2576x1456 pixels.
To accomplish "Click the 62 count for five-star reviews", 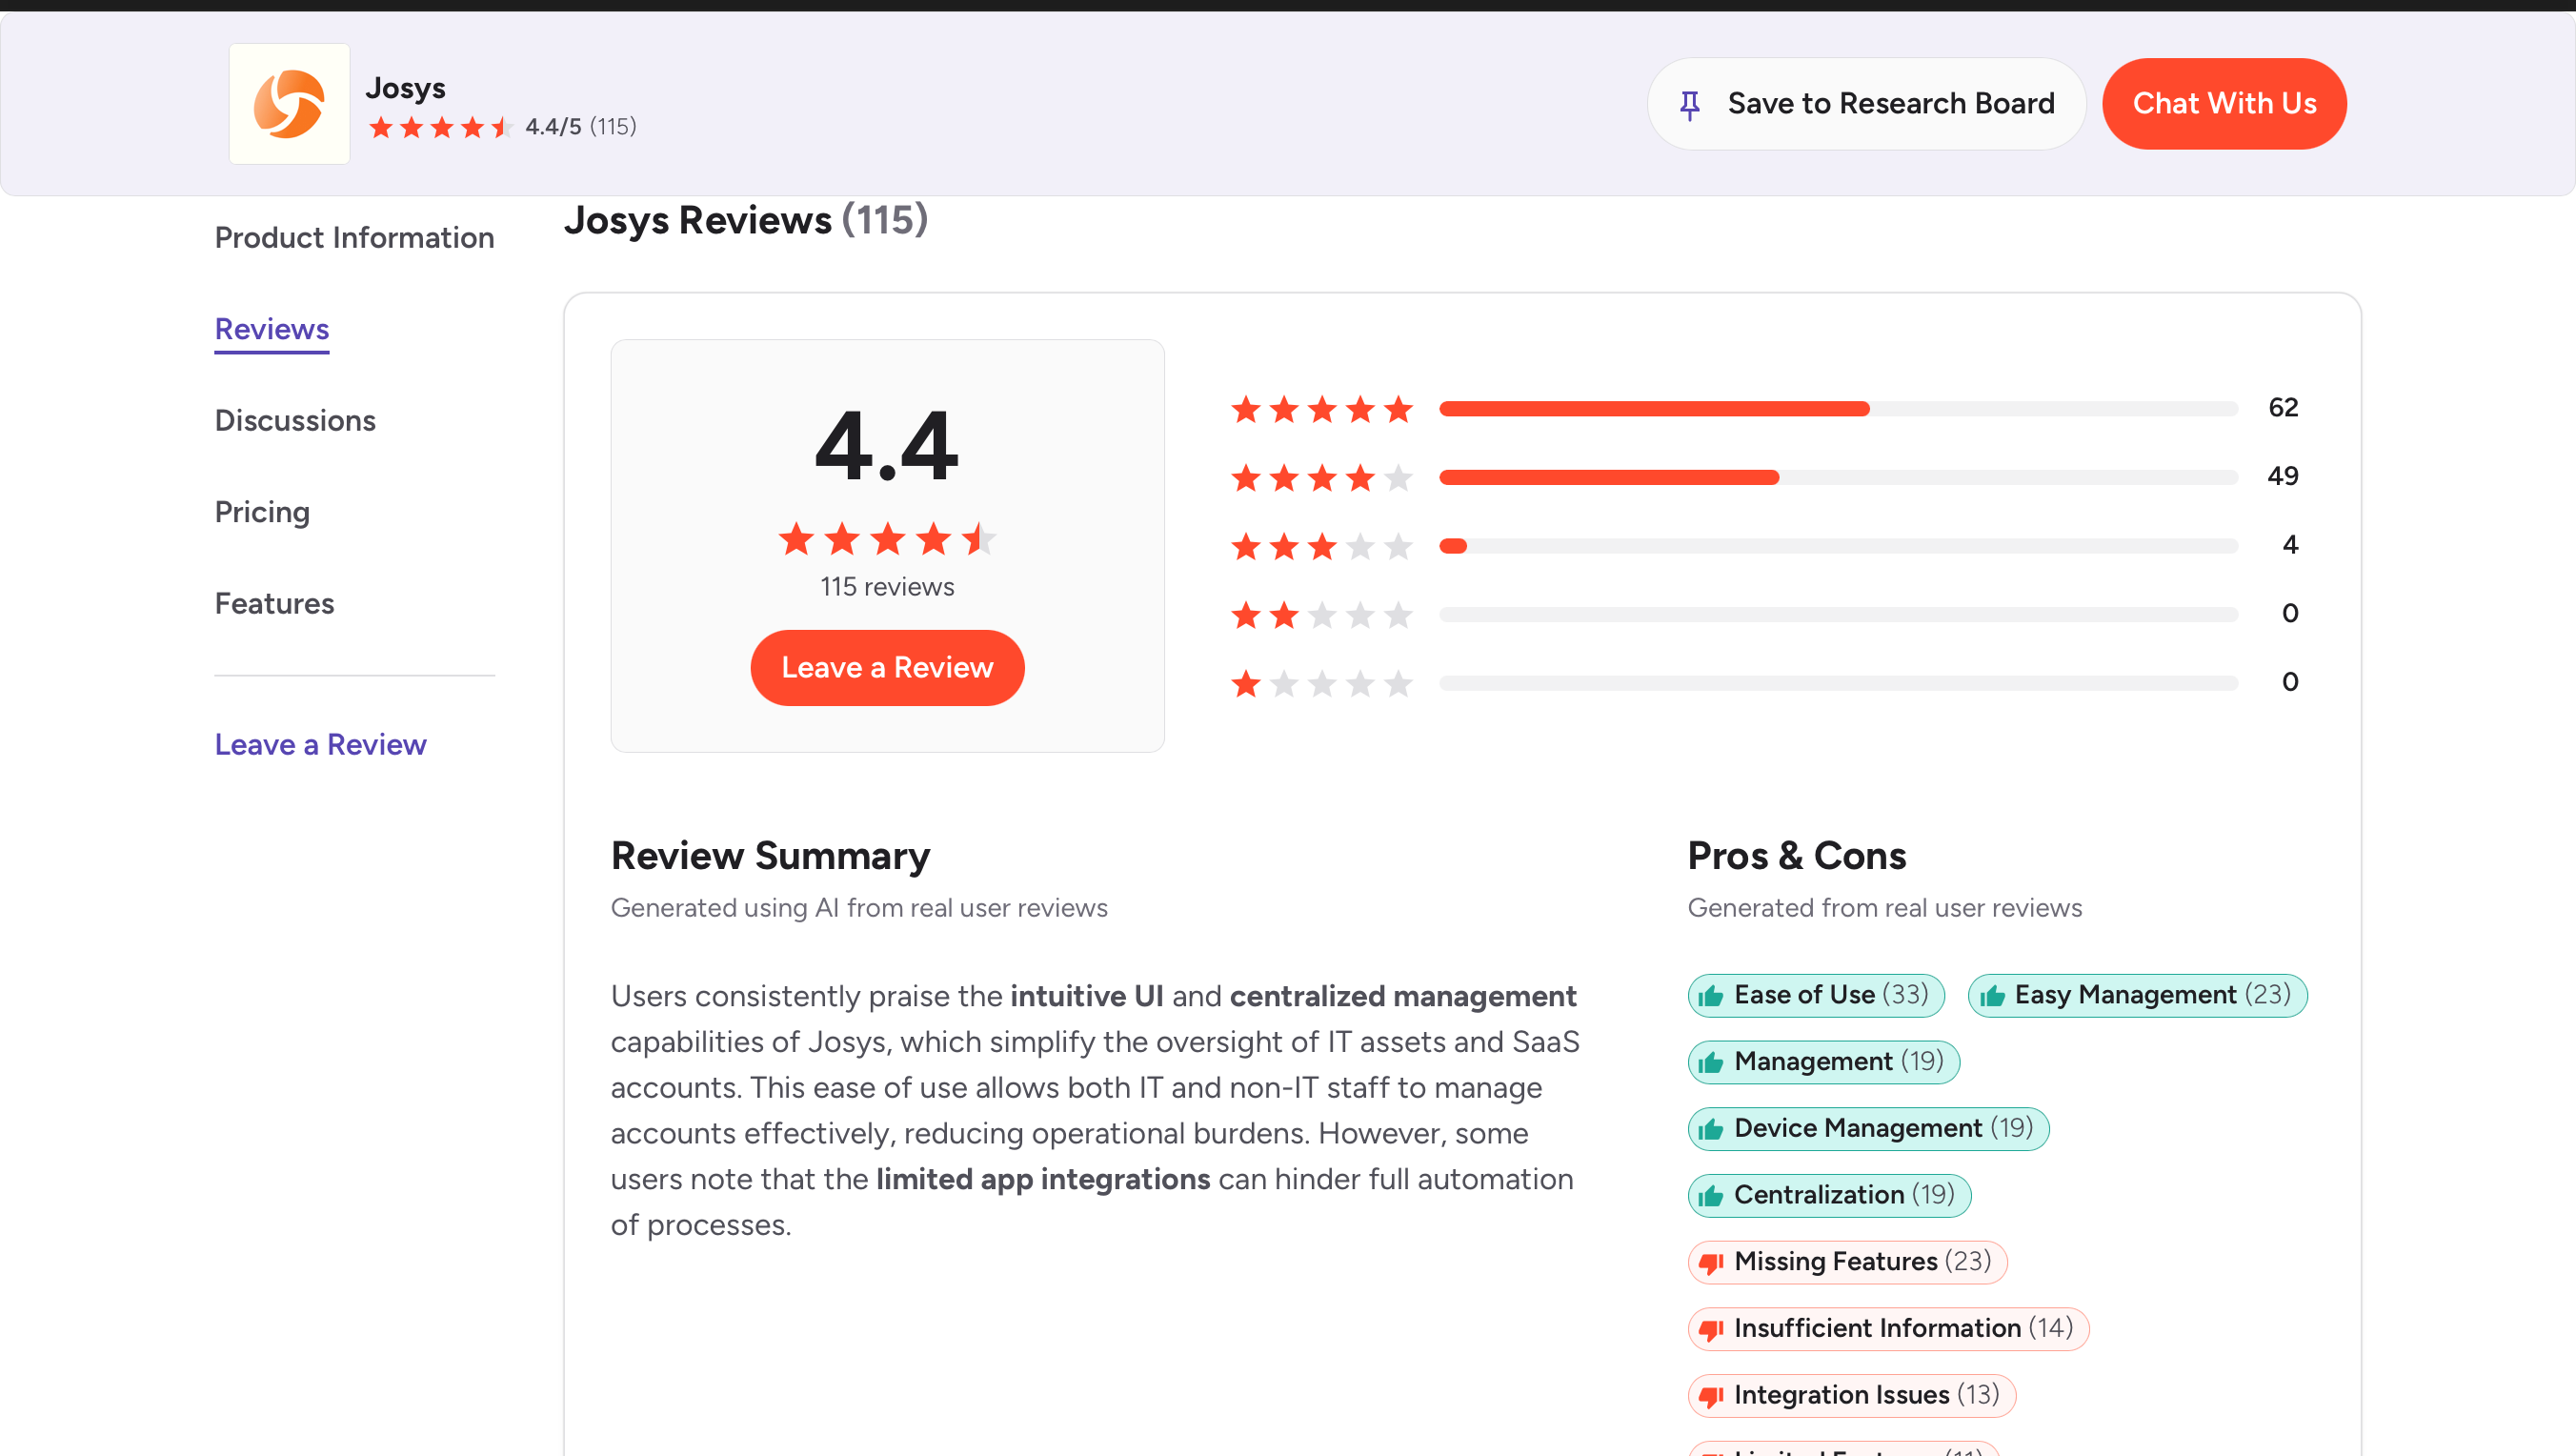I will tap(2283, 408).
